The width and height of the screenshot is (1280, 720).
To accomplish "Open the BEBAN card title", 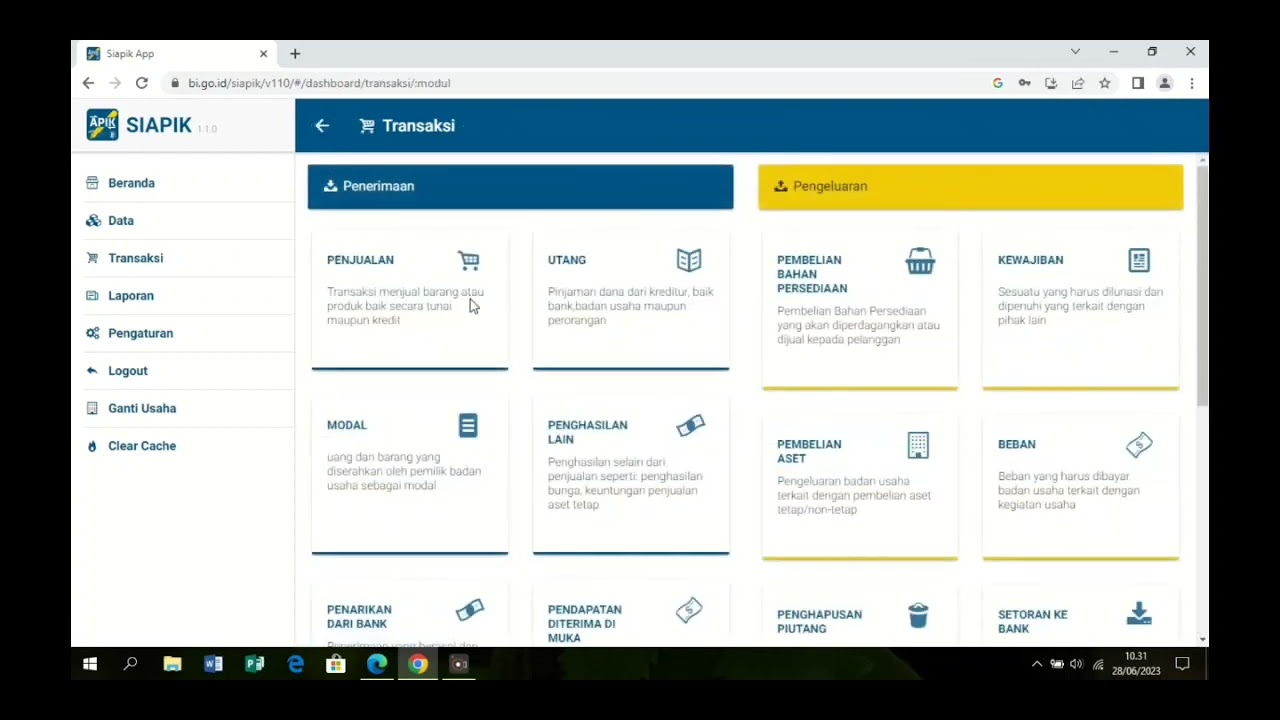I will 1016,444.
